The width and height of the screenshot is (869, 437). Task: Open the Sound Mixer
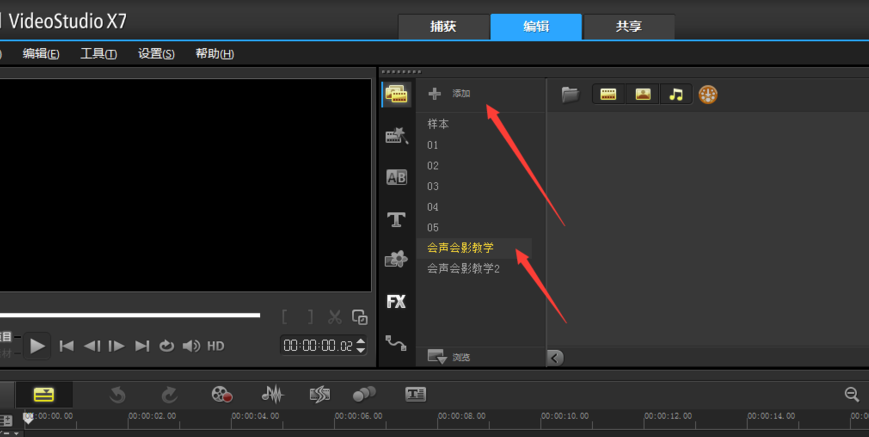click(x=272, y=394)
